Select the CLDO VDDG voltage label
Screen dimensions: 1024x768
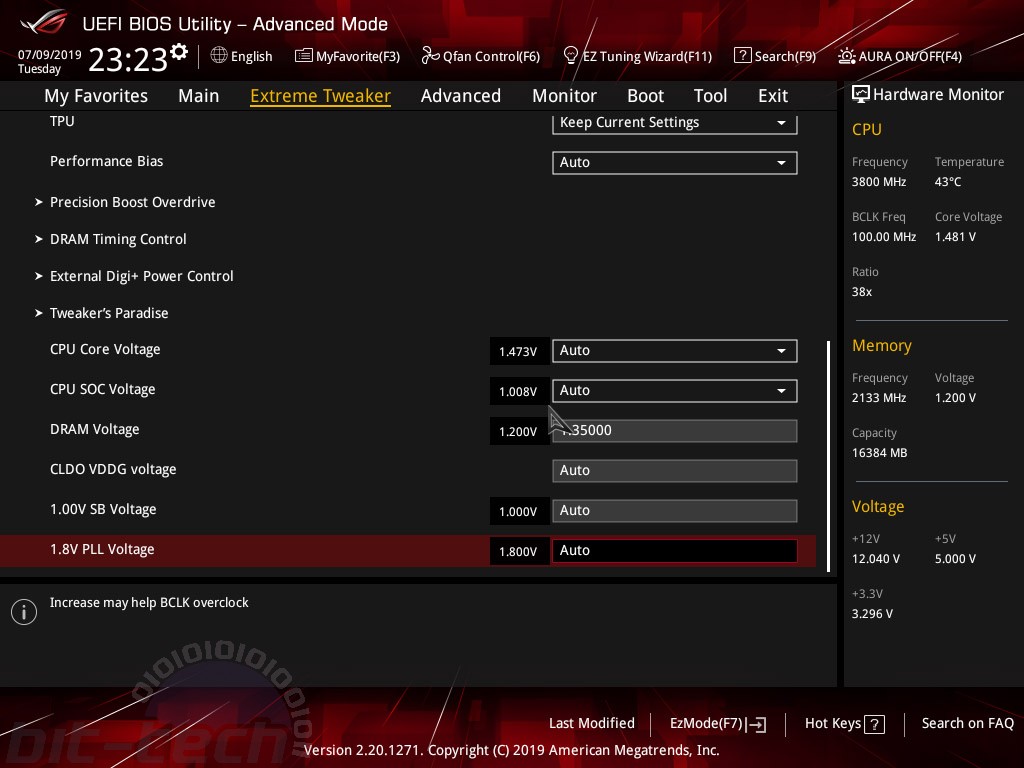click(x=113, y=470)
